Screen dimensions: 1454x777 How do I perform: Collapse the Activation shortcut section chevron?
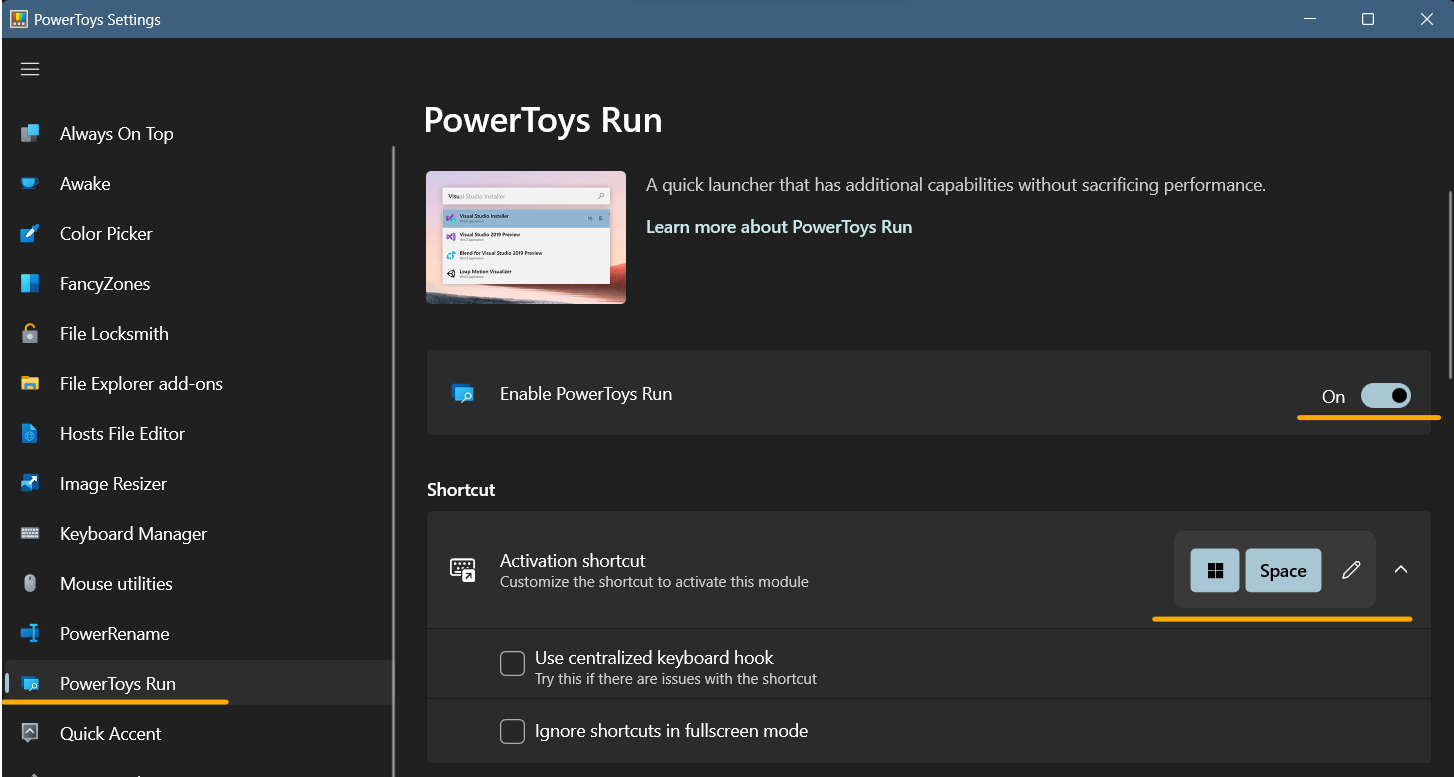(x=1401, y=569)
